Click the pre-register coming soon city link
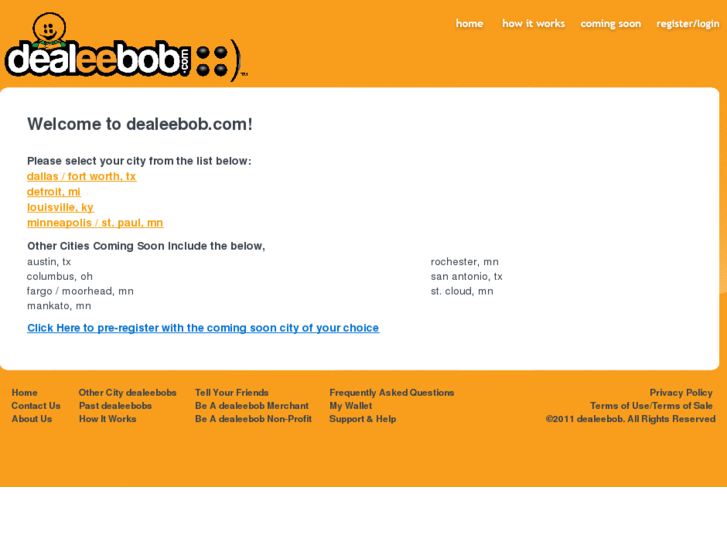The width and height of the screenshot is (727, 545). coord(203,328)
